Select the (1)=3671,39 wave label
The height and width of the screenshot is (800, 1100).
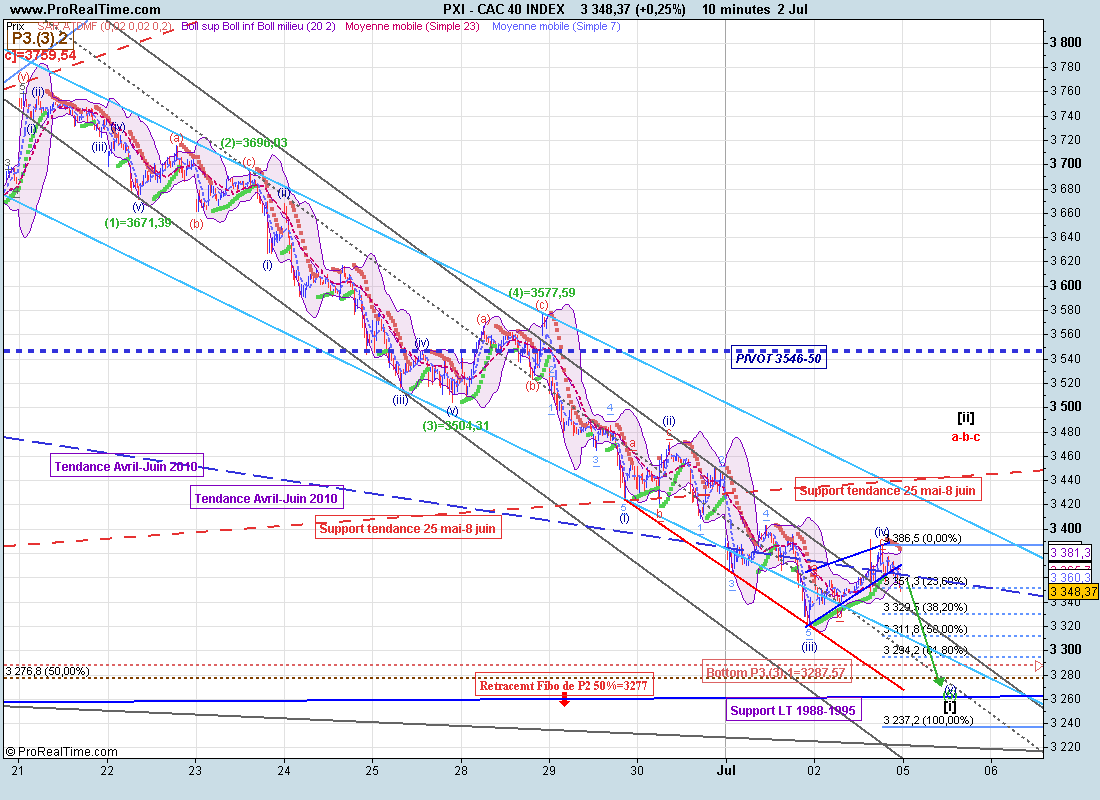point(138,222)
